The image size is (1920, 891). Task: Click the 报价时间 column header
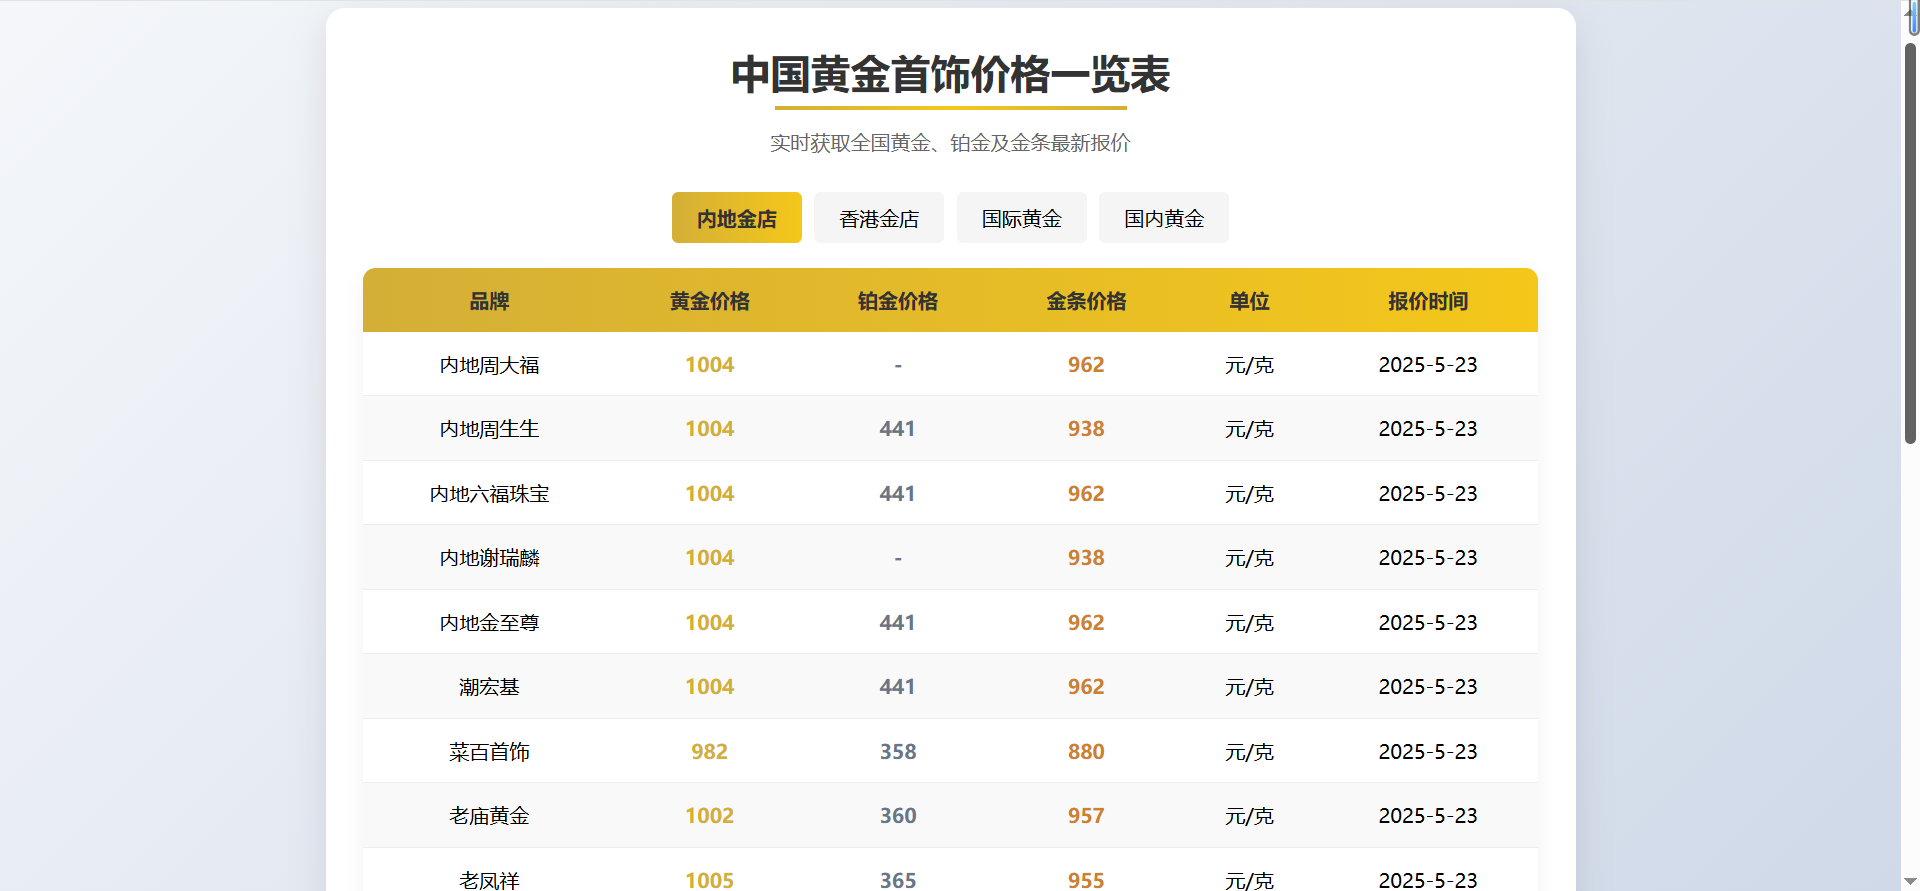pyautogui.click(x=1427, y=301)
